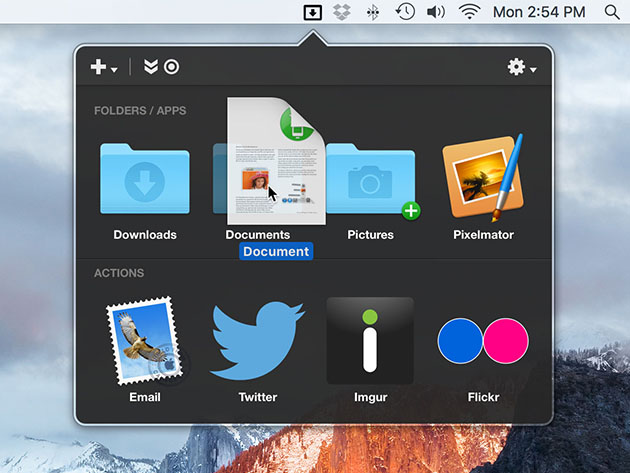Screen dimensions: 630x473
Task: Click the Imgur label
Action: 370,397
